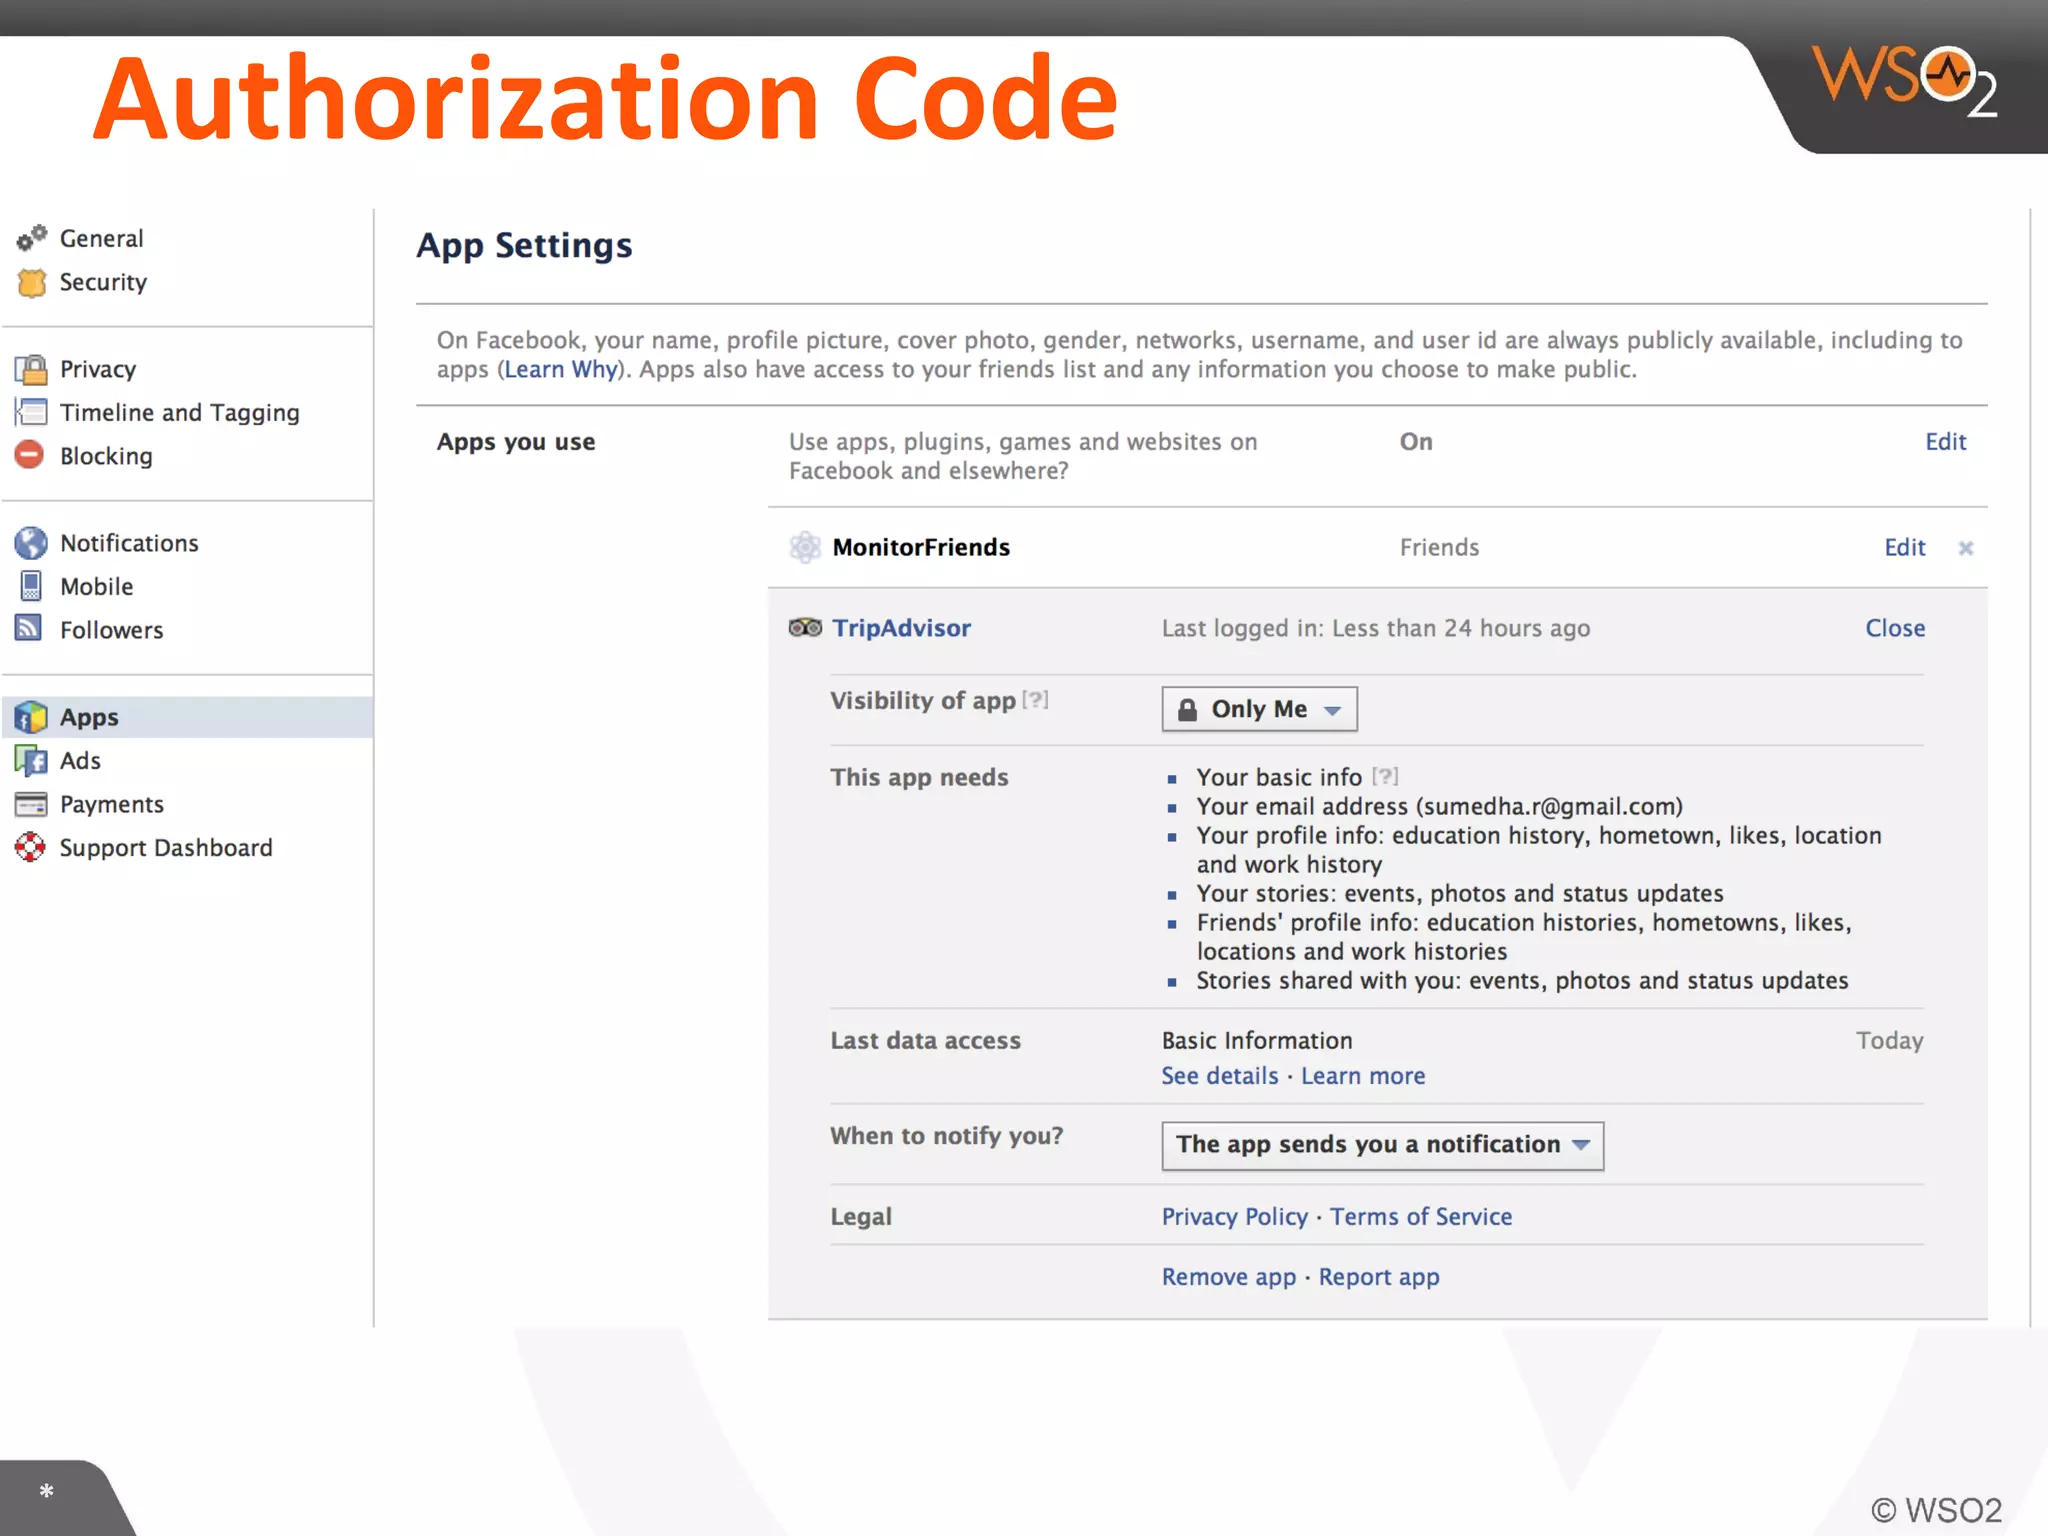The height and width of the screenshot is (1536, 2048).
Task: Edit the Apps you use setting
Action: (x=1945, y=442)
